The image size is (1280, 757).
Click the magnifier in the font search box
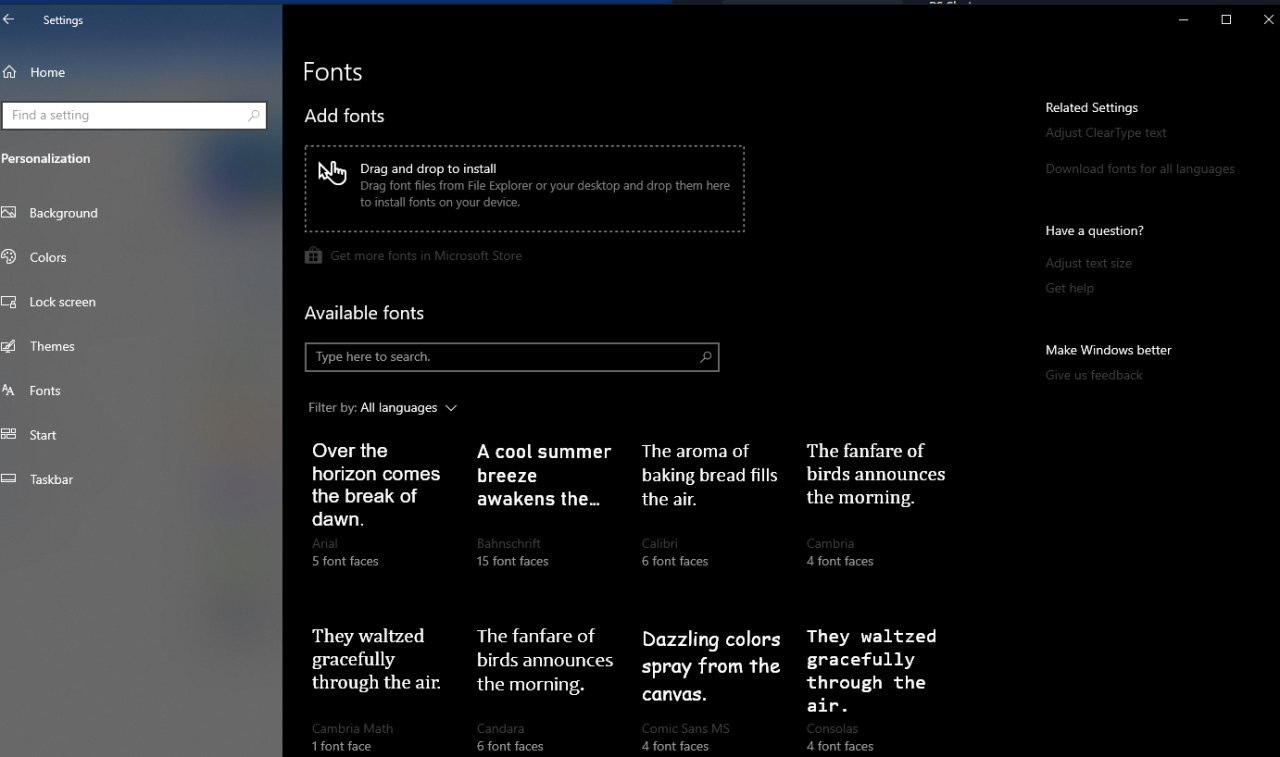(x=705, y=357)
